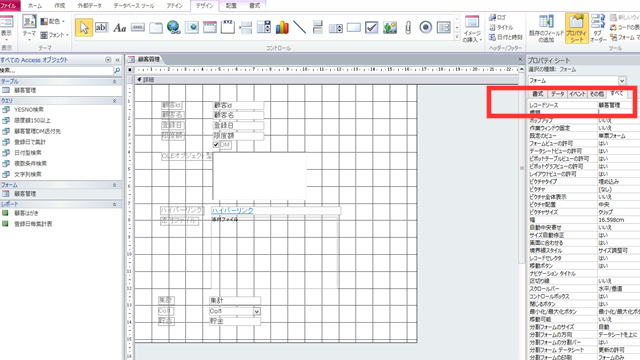
Task: Insert a chart control
Action: (x=282, y=27)
